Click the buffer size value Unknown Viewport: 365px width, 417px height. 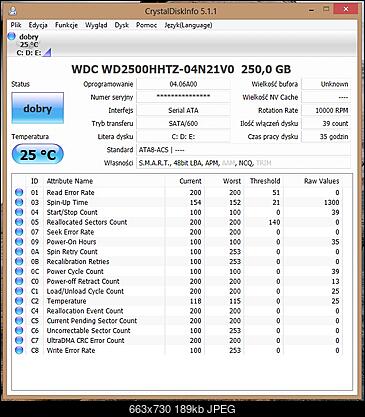[x=326, y=84]
